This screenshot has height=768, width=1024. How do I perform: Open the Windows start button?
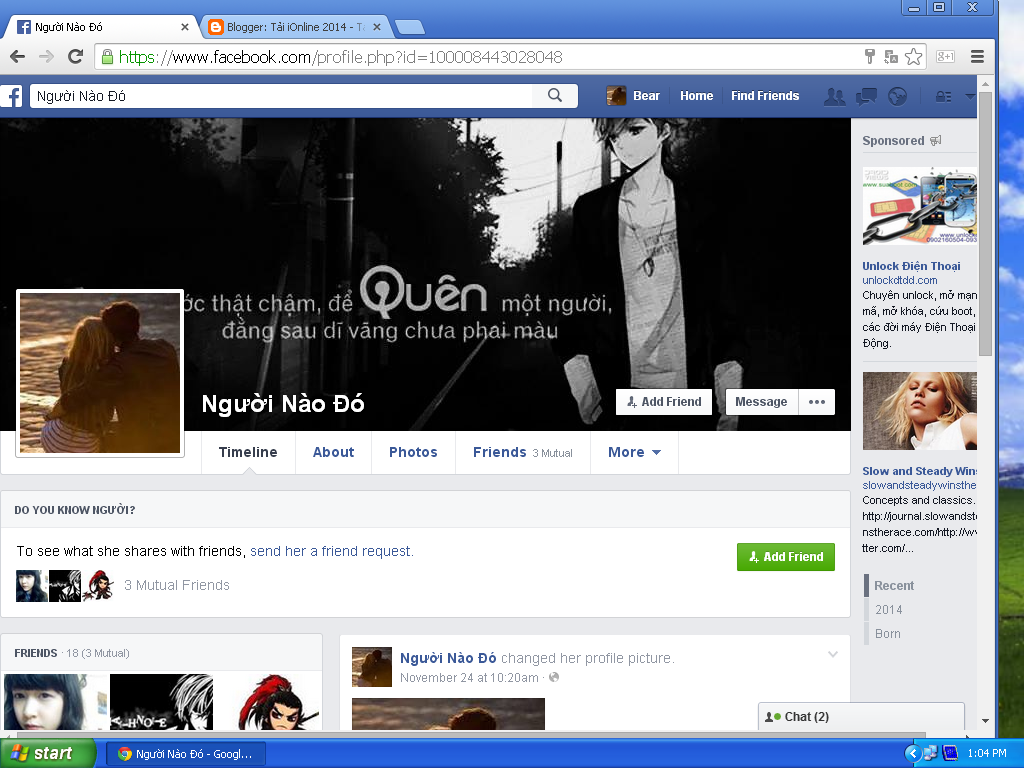click(46, 753)
